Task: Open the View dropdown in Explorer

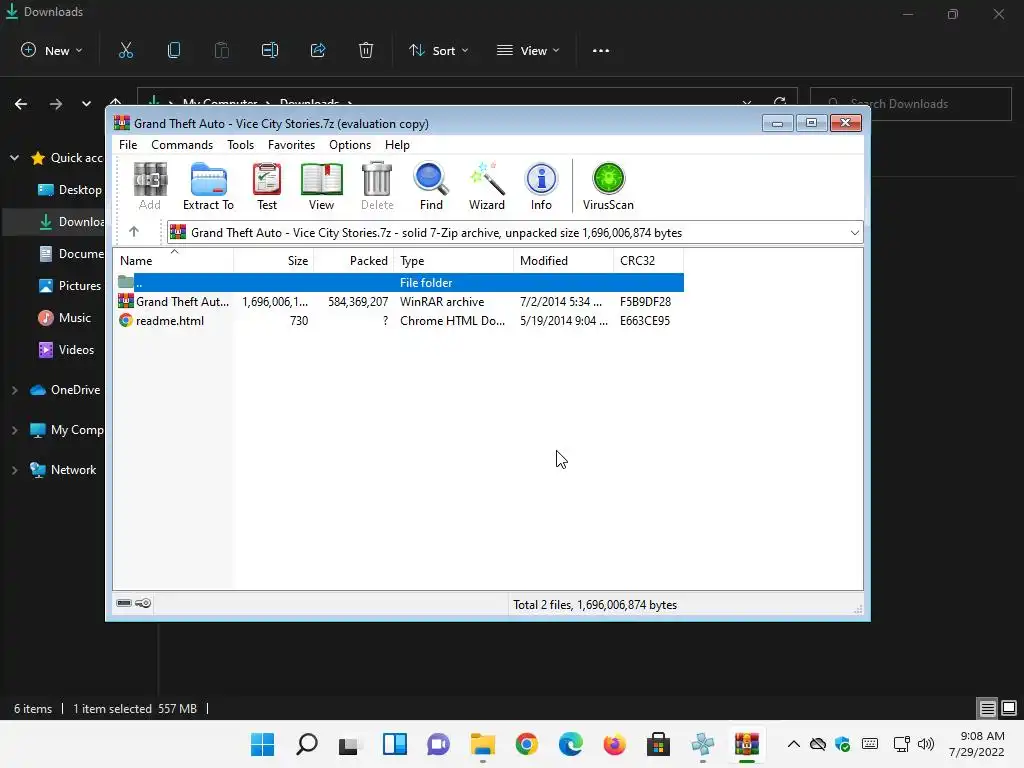Action: 528,50
